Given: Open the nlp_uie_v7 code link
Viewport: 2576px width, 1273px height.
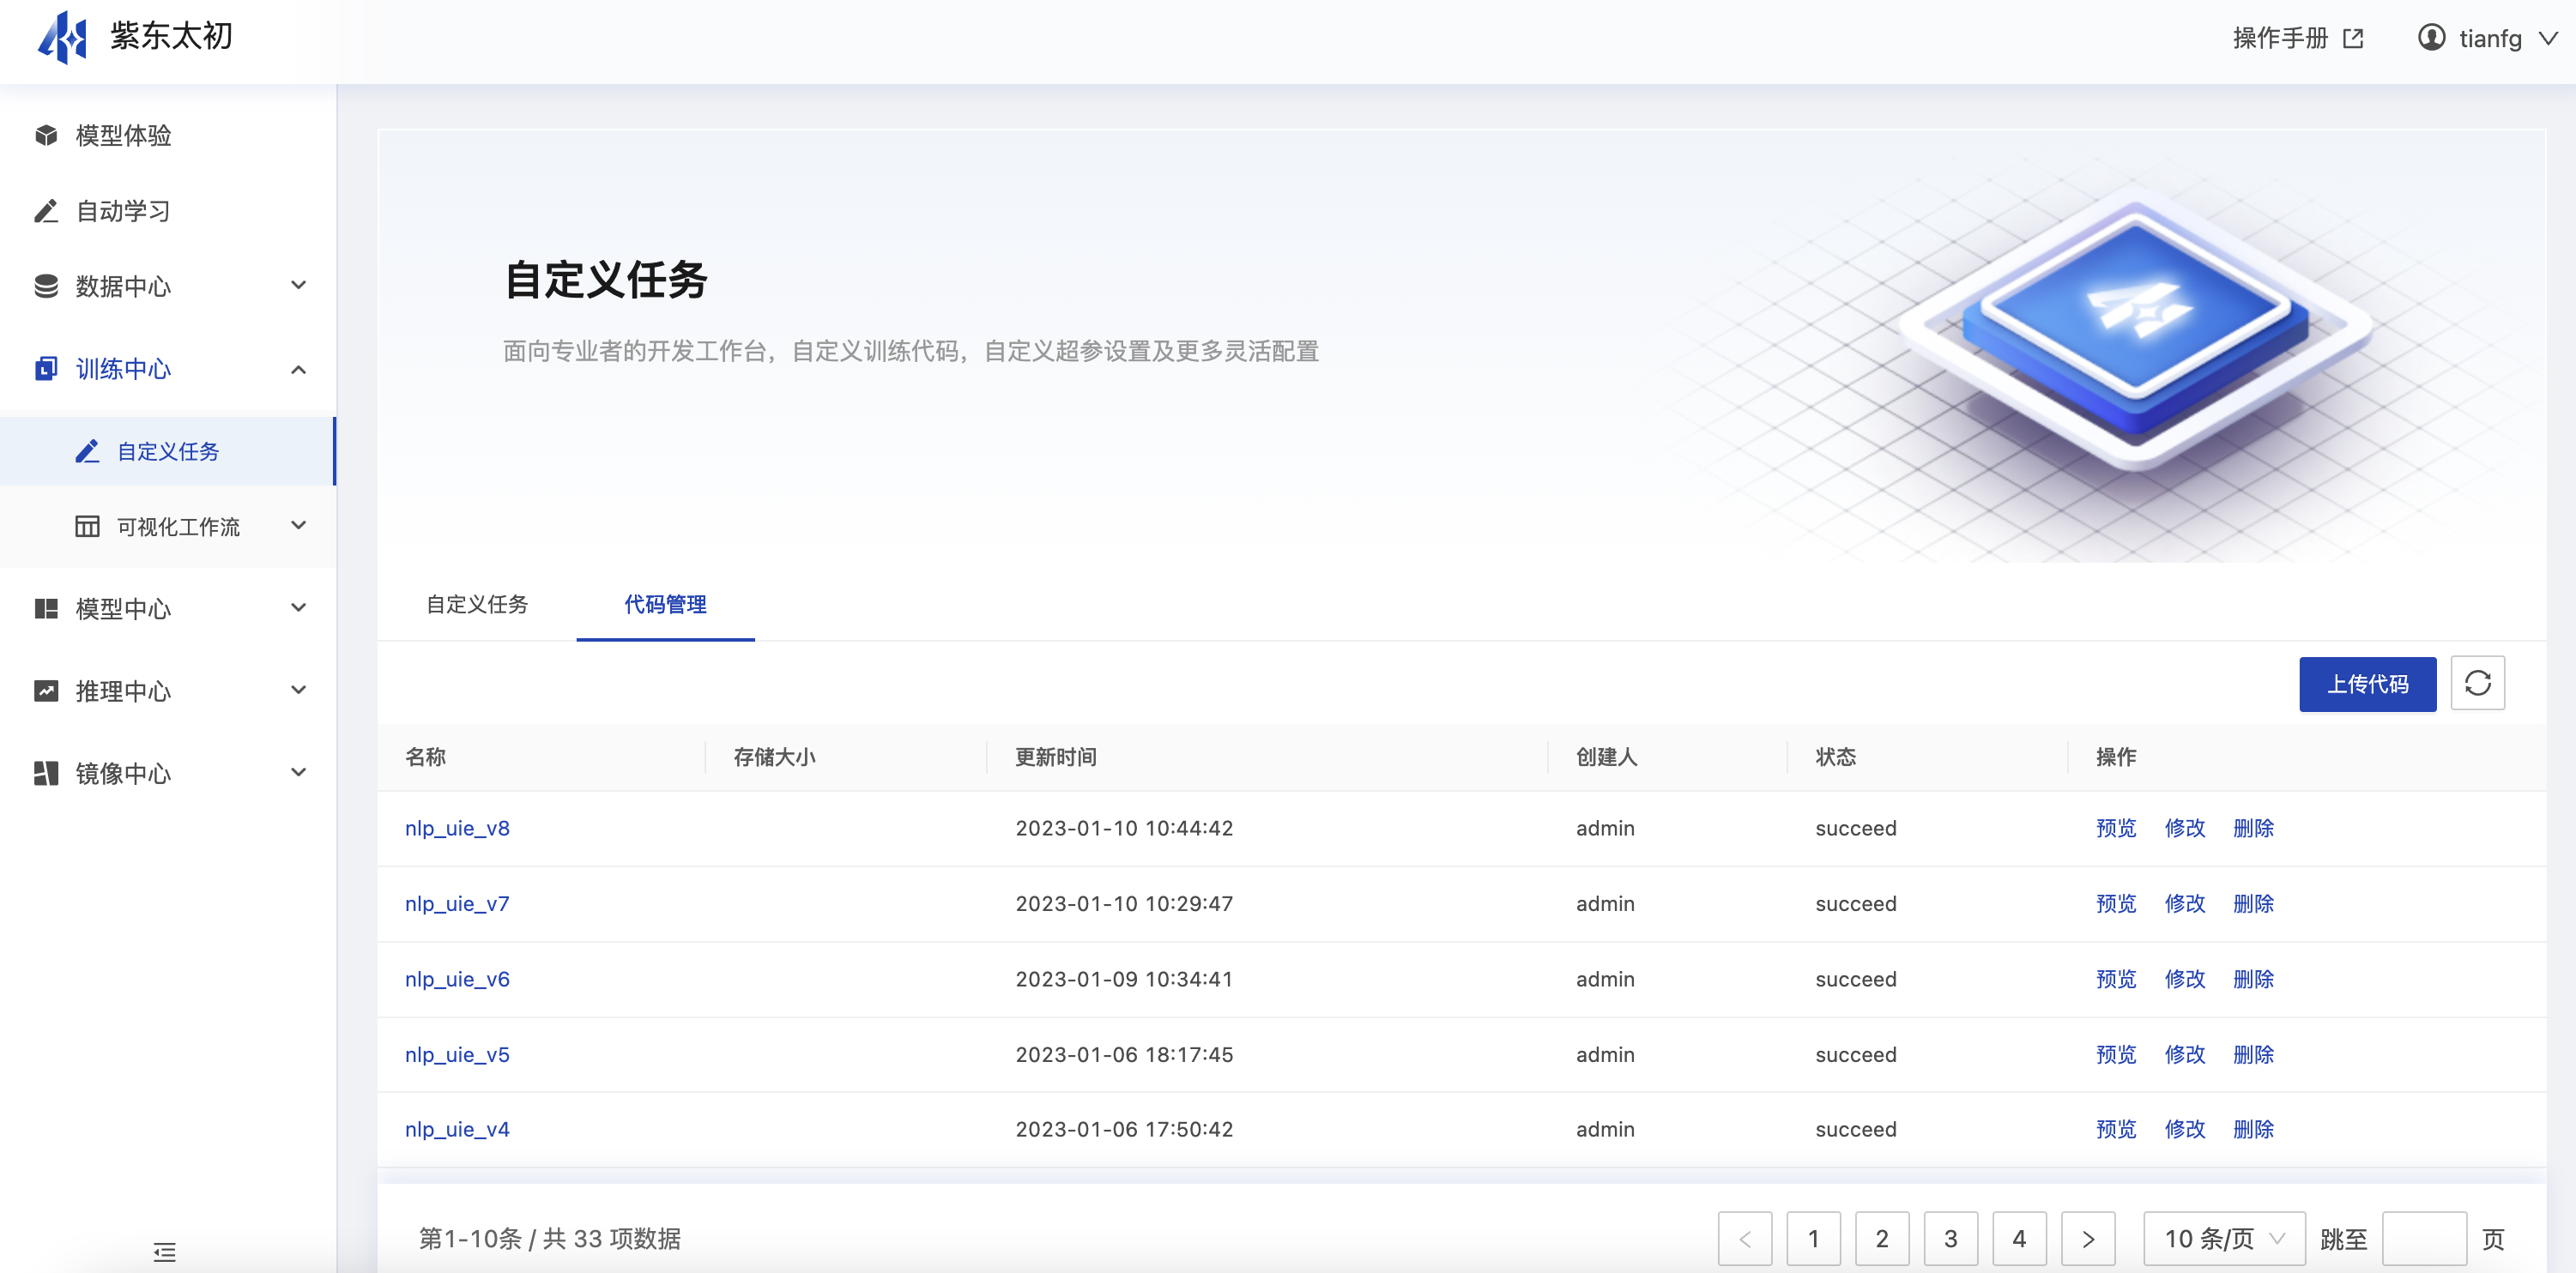Looking at the screenshot, I should click(x=457, y=904).
